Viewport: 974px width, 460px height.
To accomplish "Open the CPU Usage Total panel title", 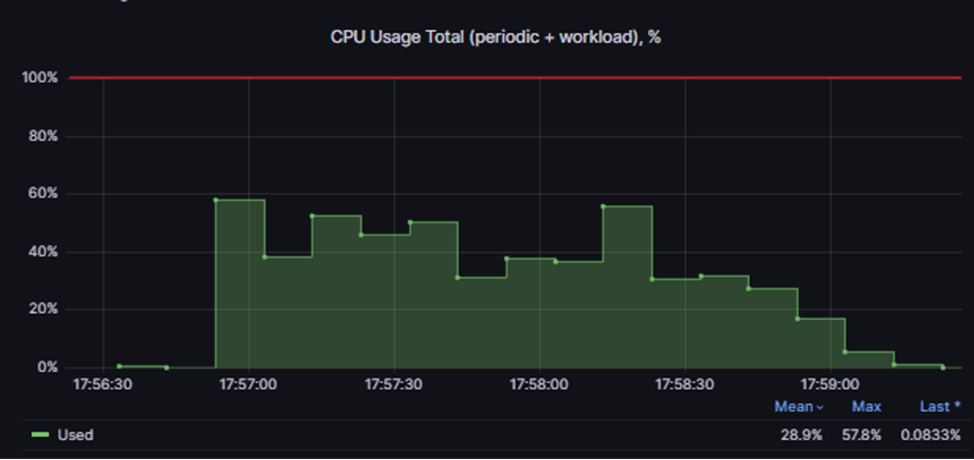I will pos(495,37).
